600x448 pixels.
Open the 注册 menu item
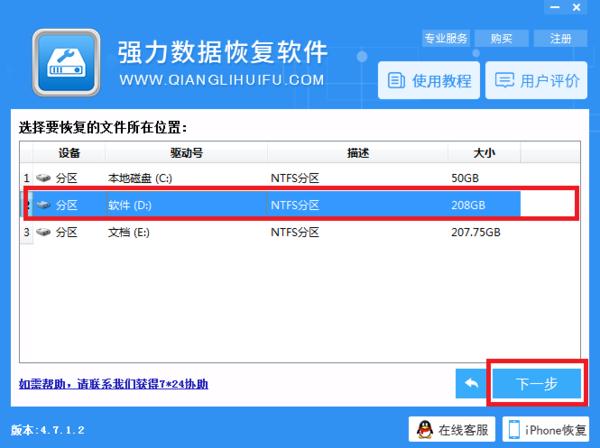tap(561, 38)
